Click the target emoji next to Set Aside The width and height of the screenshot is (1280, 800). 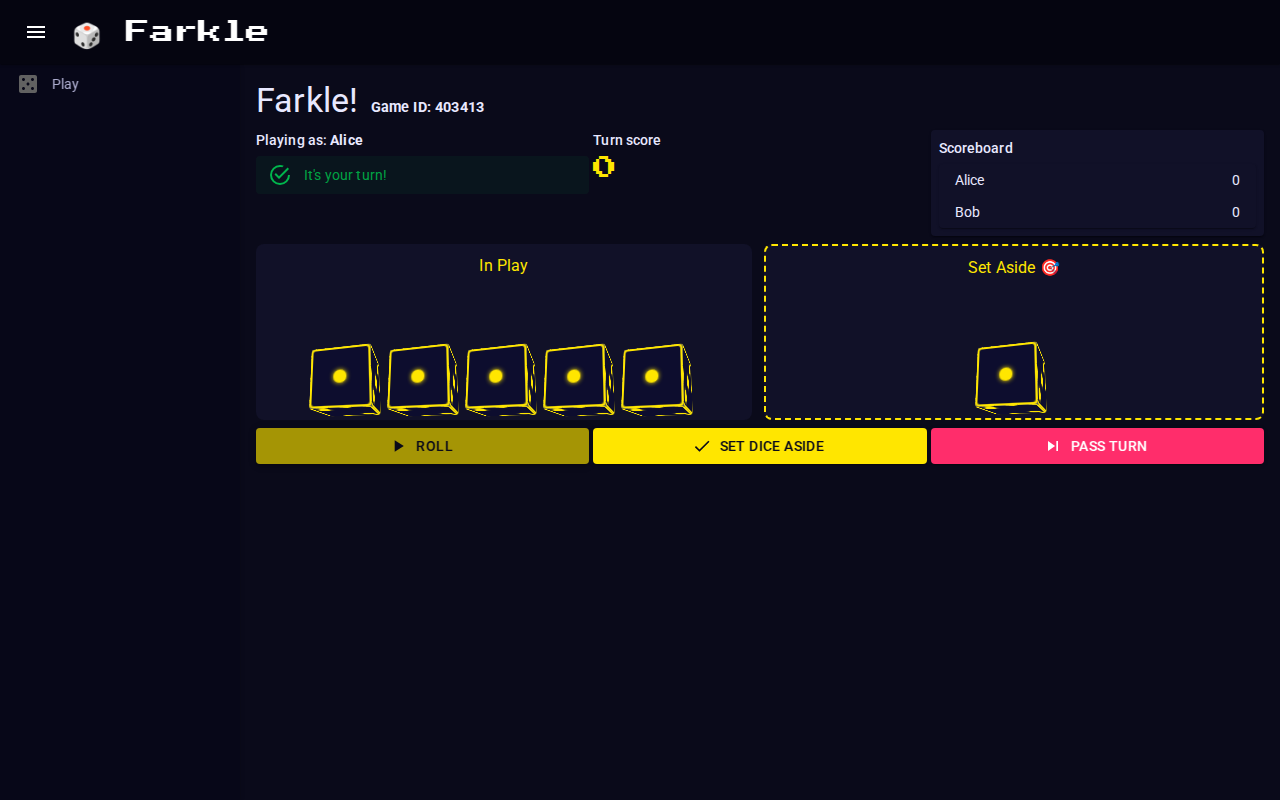pos(1050,267)
